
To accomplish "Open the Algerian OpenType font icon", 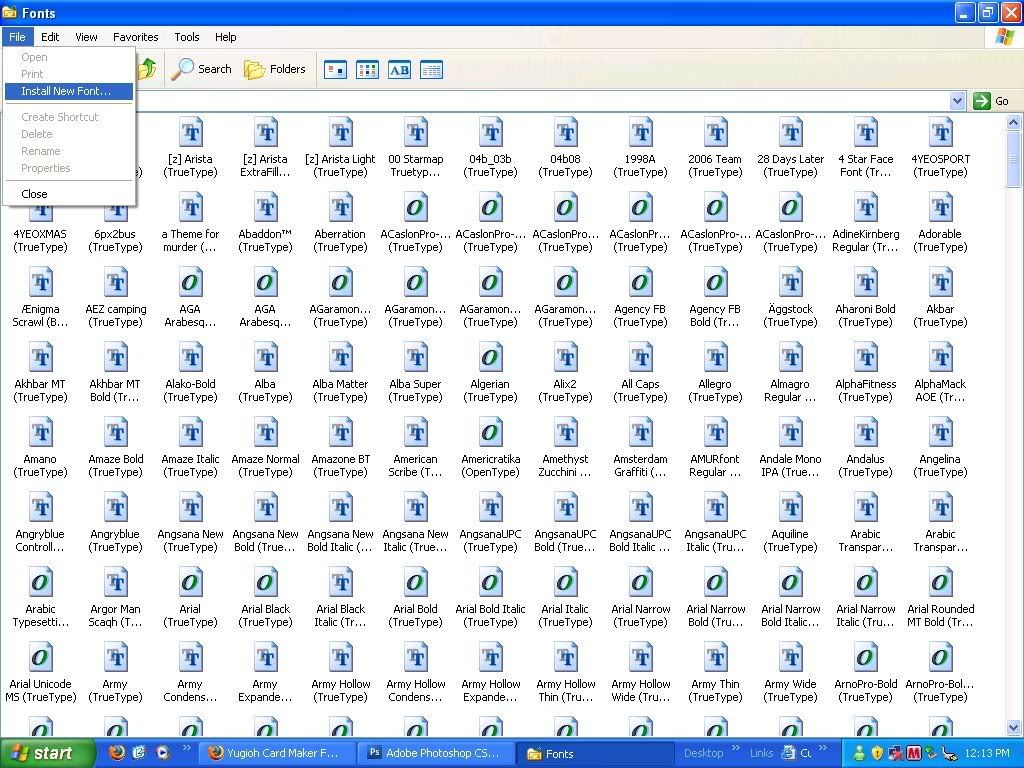I will tap(490, 358).
